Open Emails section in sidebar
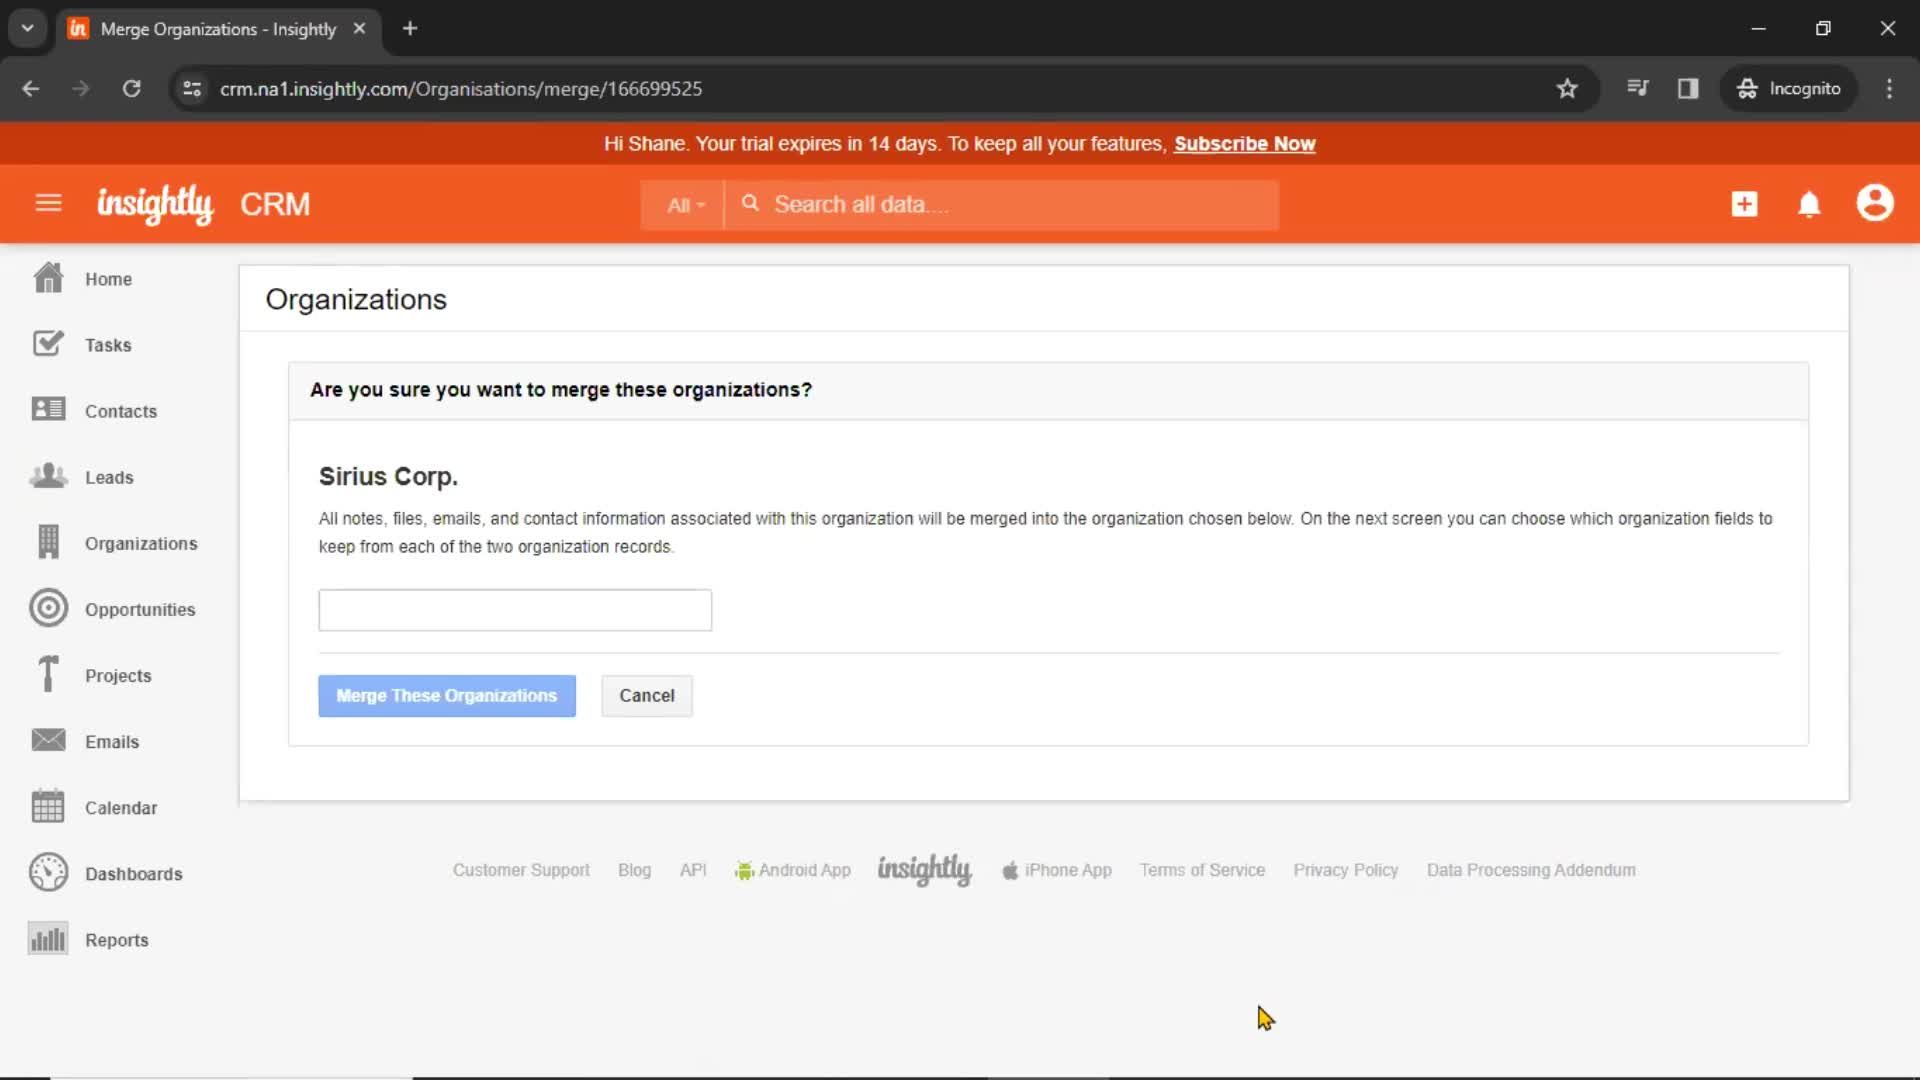This screenshot has height=1080, width=1920. pyautogui.click(x=112, y=741)
